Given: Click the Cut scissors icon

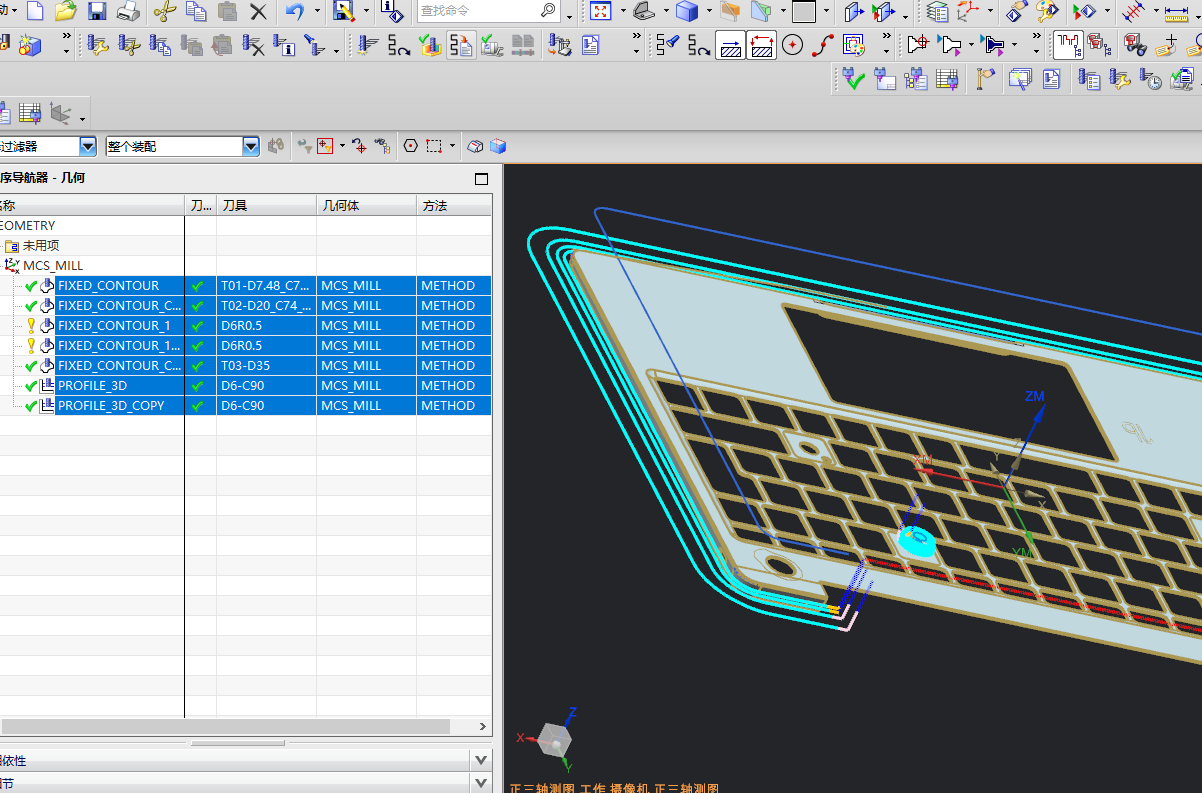Looking at the screenshot, I should pyautogui.click(x=165, y=12).
